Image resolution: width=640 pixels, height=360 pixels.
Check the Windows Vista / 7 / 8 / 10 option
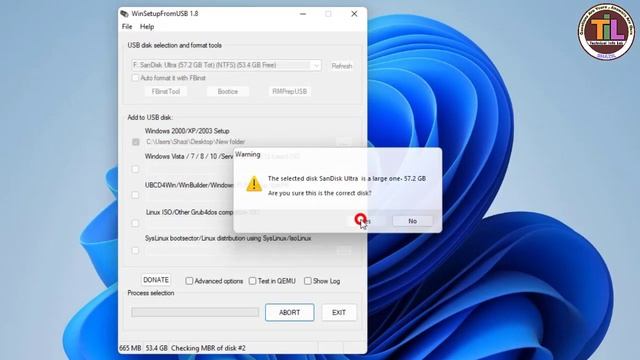135,169
